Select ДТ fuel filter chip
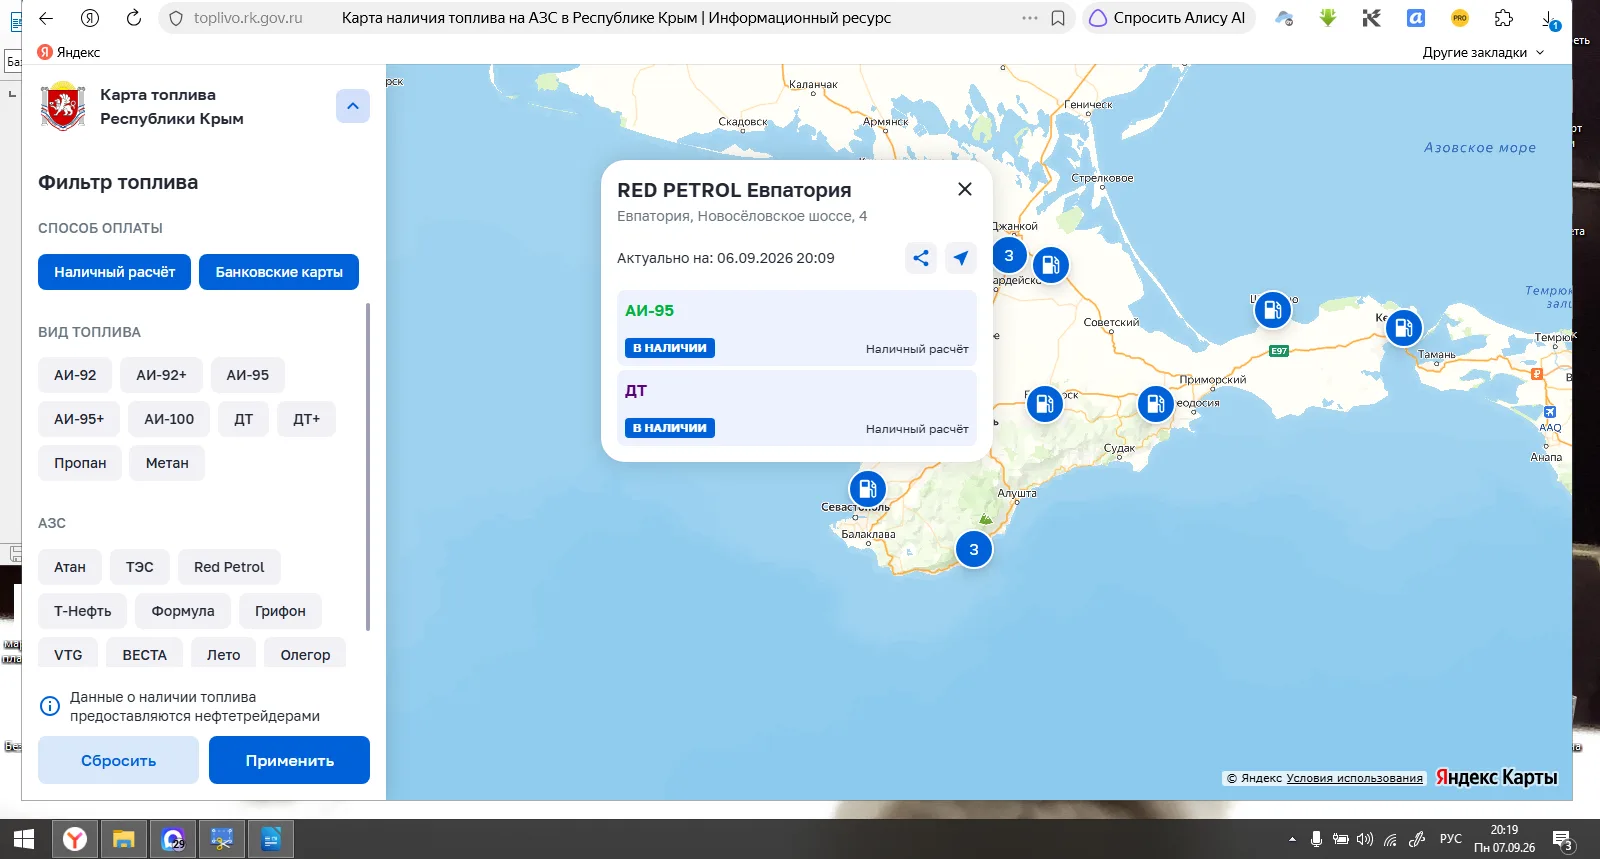1600x859 pixels. pos(243,419)
